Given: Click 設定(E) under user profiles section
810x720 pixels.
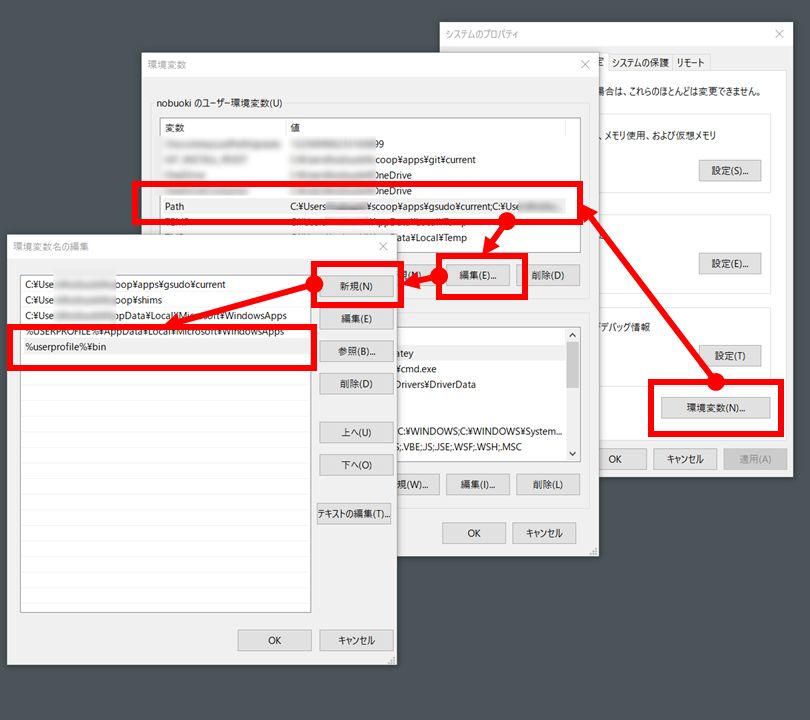Looking at the screenshot, I should [x=732, y=263].
